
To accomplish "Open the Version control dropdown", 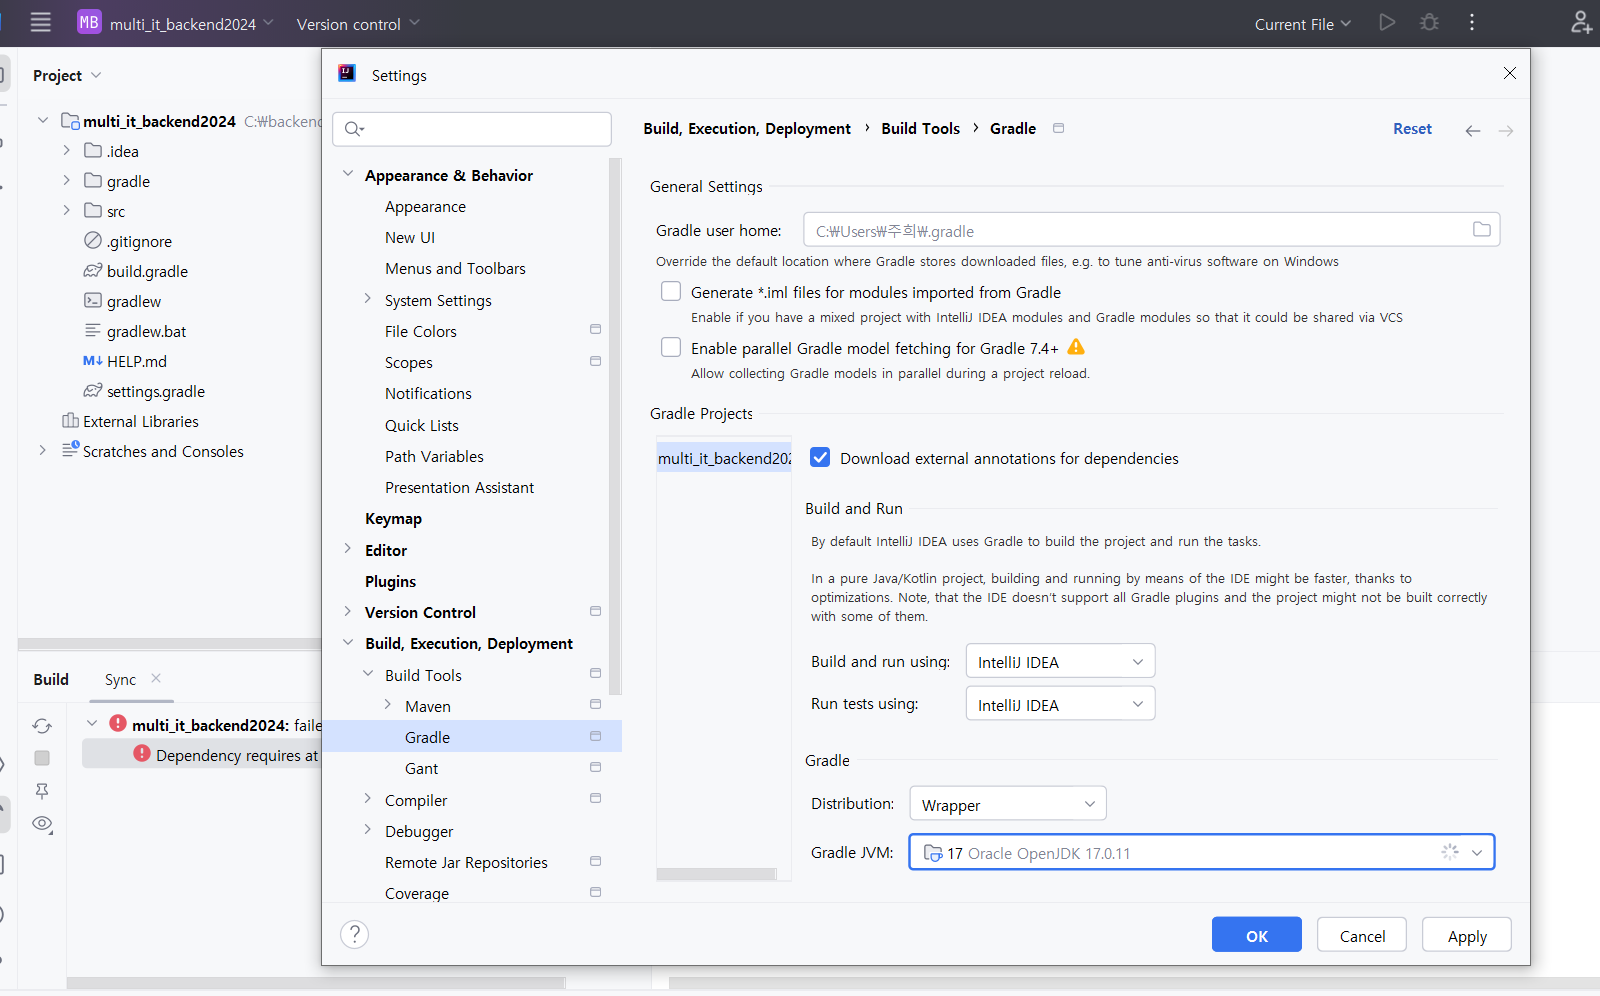I will pyautogui.click(x=358, y=24).
